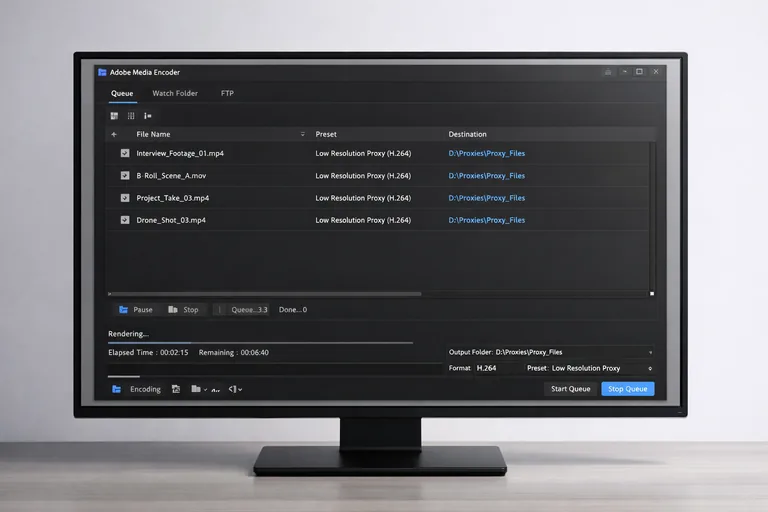Open the Format H.264 field
This screenshot has height=512, width=768.
pos(496,368)
